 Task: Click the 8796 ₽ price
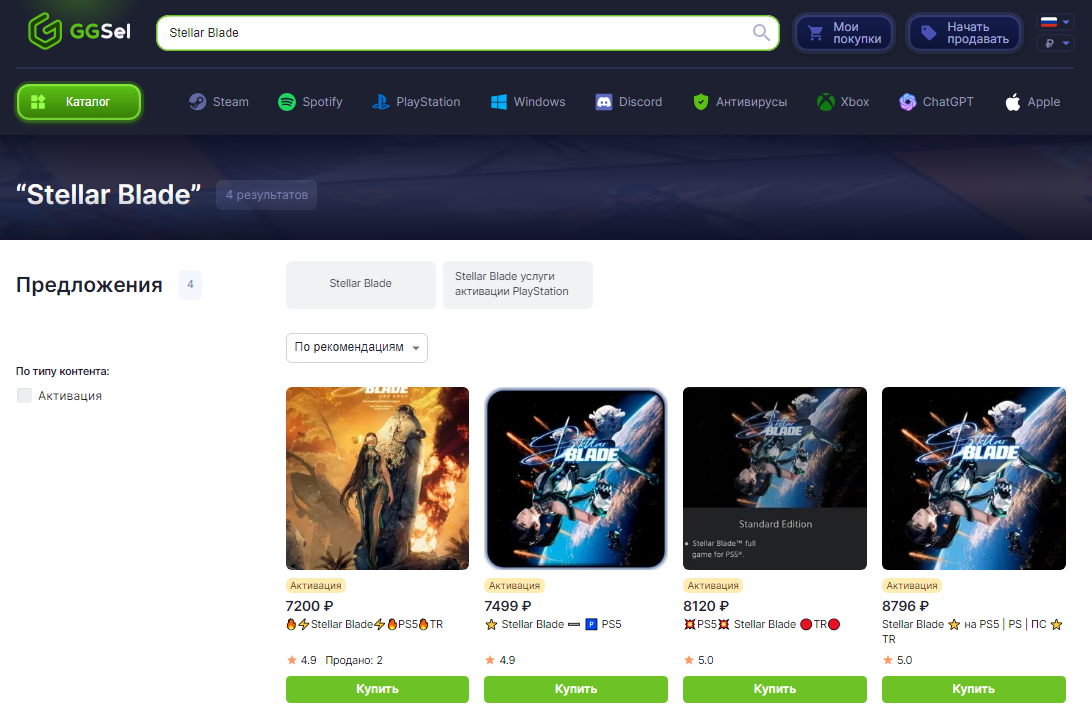tap(906, 606)
